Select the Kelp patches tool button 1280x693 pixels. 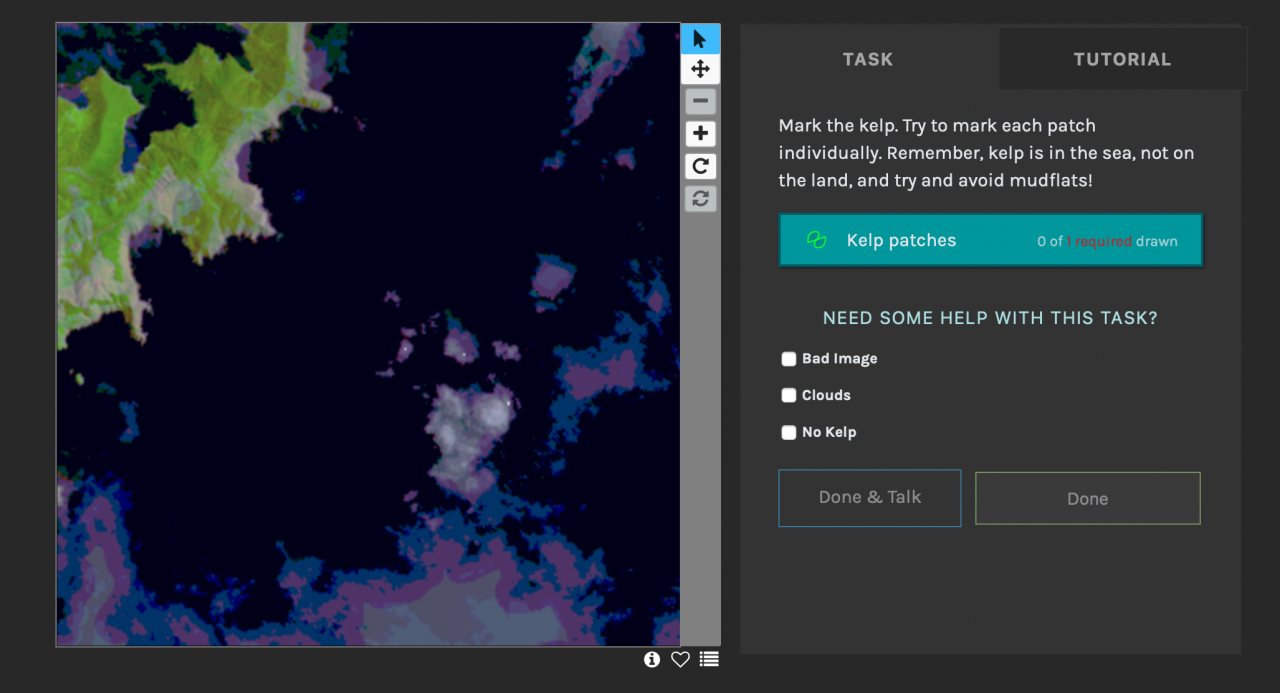(x=991, y=240)
